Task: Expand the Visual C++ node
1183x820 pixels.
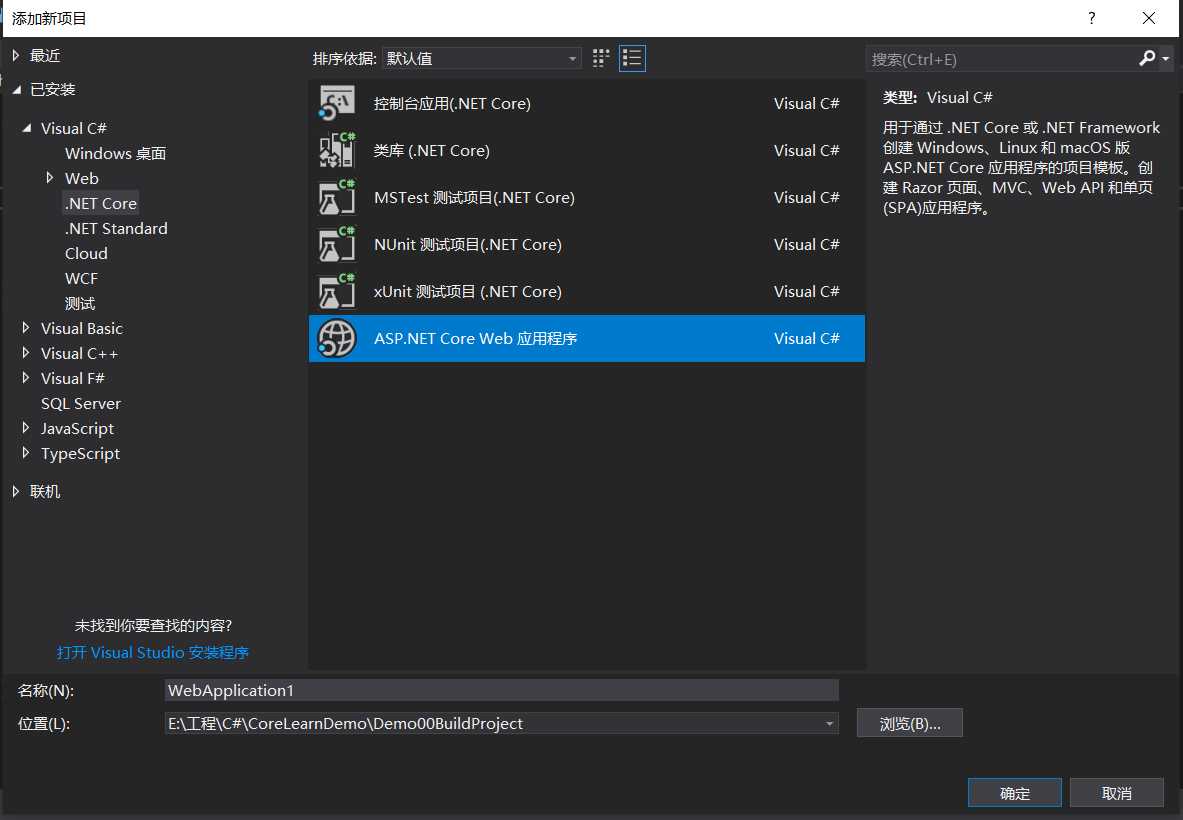Action: [26, 353]
